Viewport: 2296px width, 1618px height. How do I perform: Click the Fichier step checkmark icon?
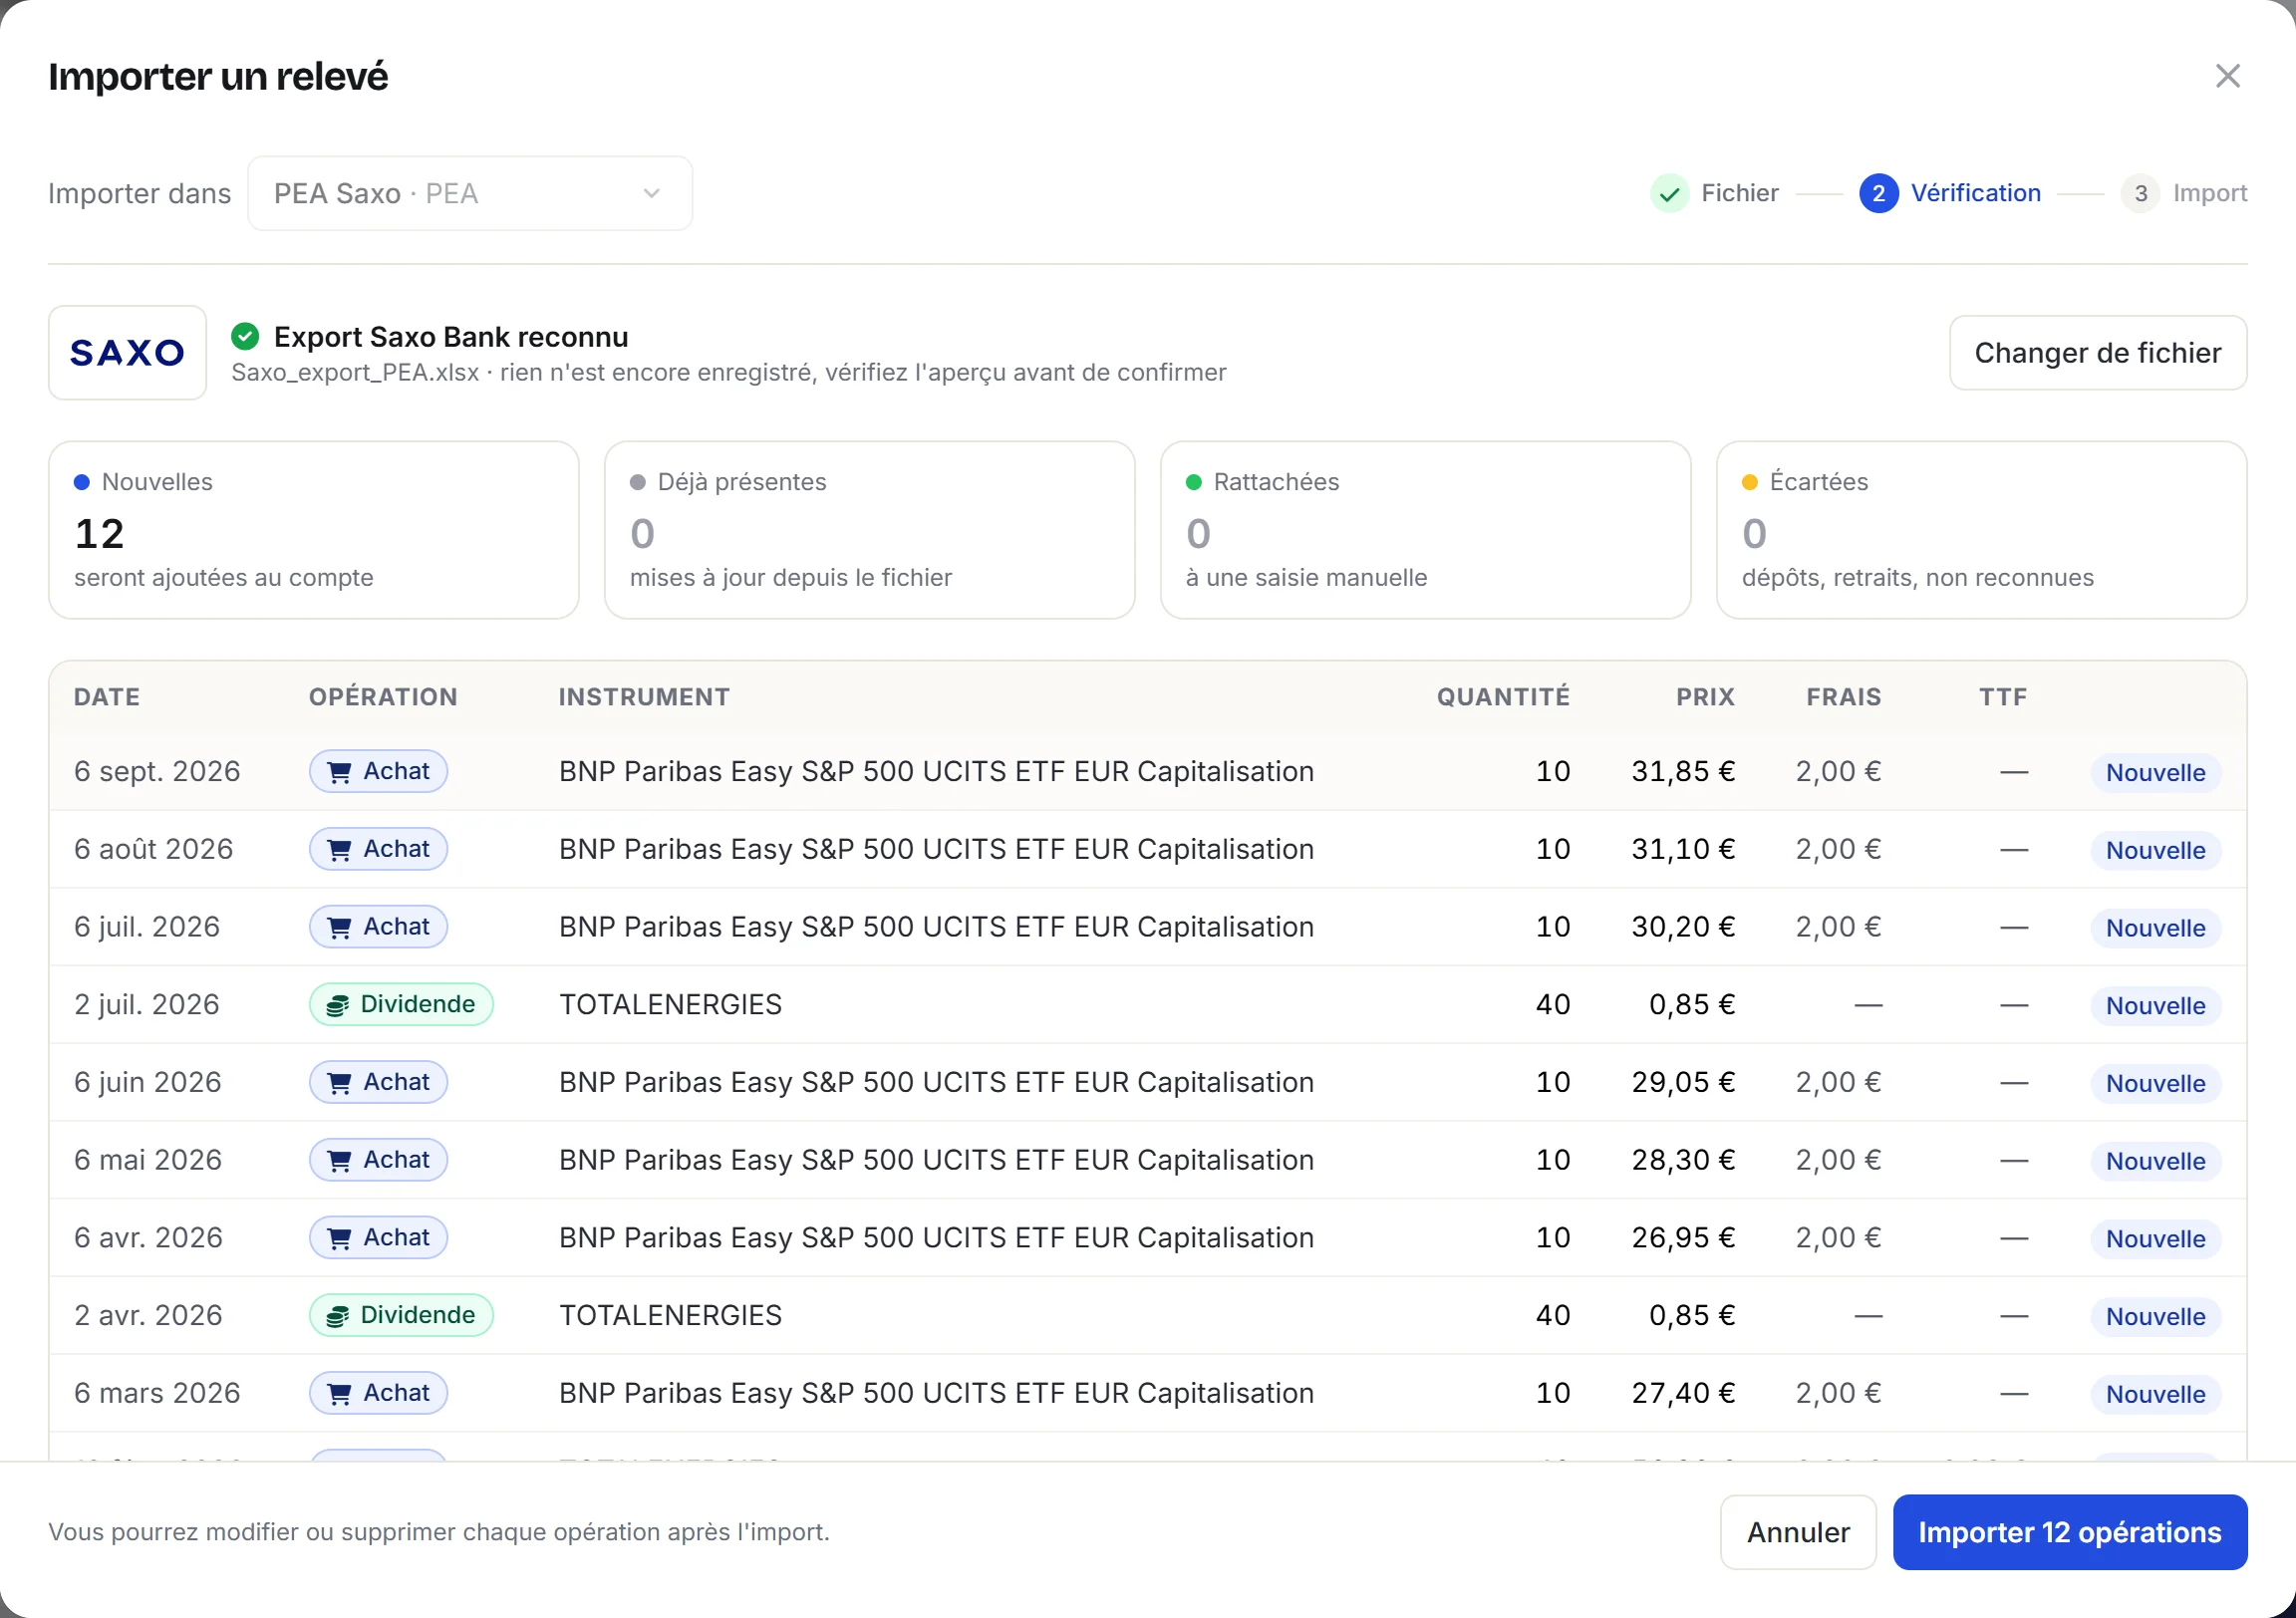pos(1669,193)
